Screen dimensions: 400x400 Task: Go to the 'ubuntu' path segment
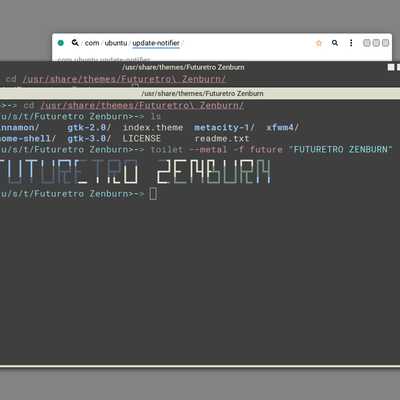coord(116,43)
